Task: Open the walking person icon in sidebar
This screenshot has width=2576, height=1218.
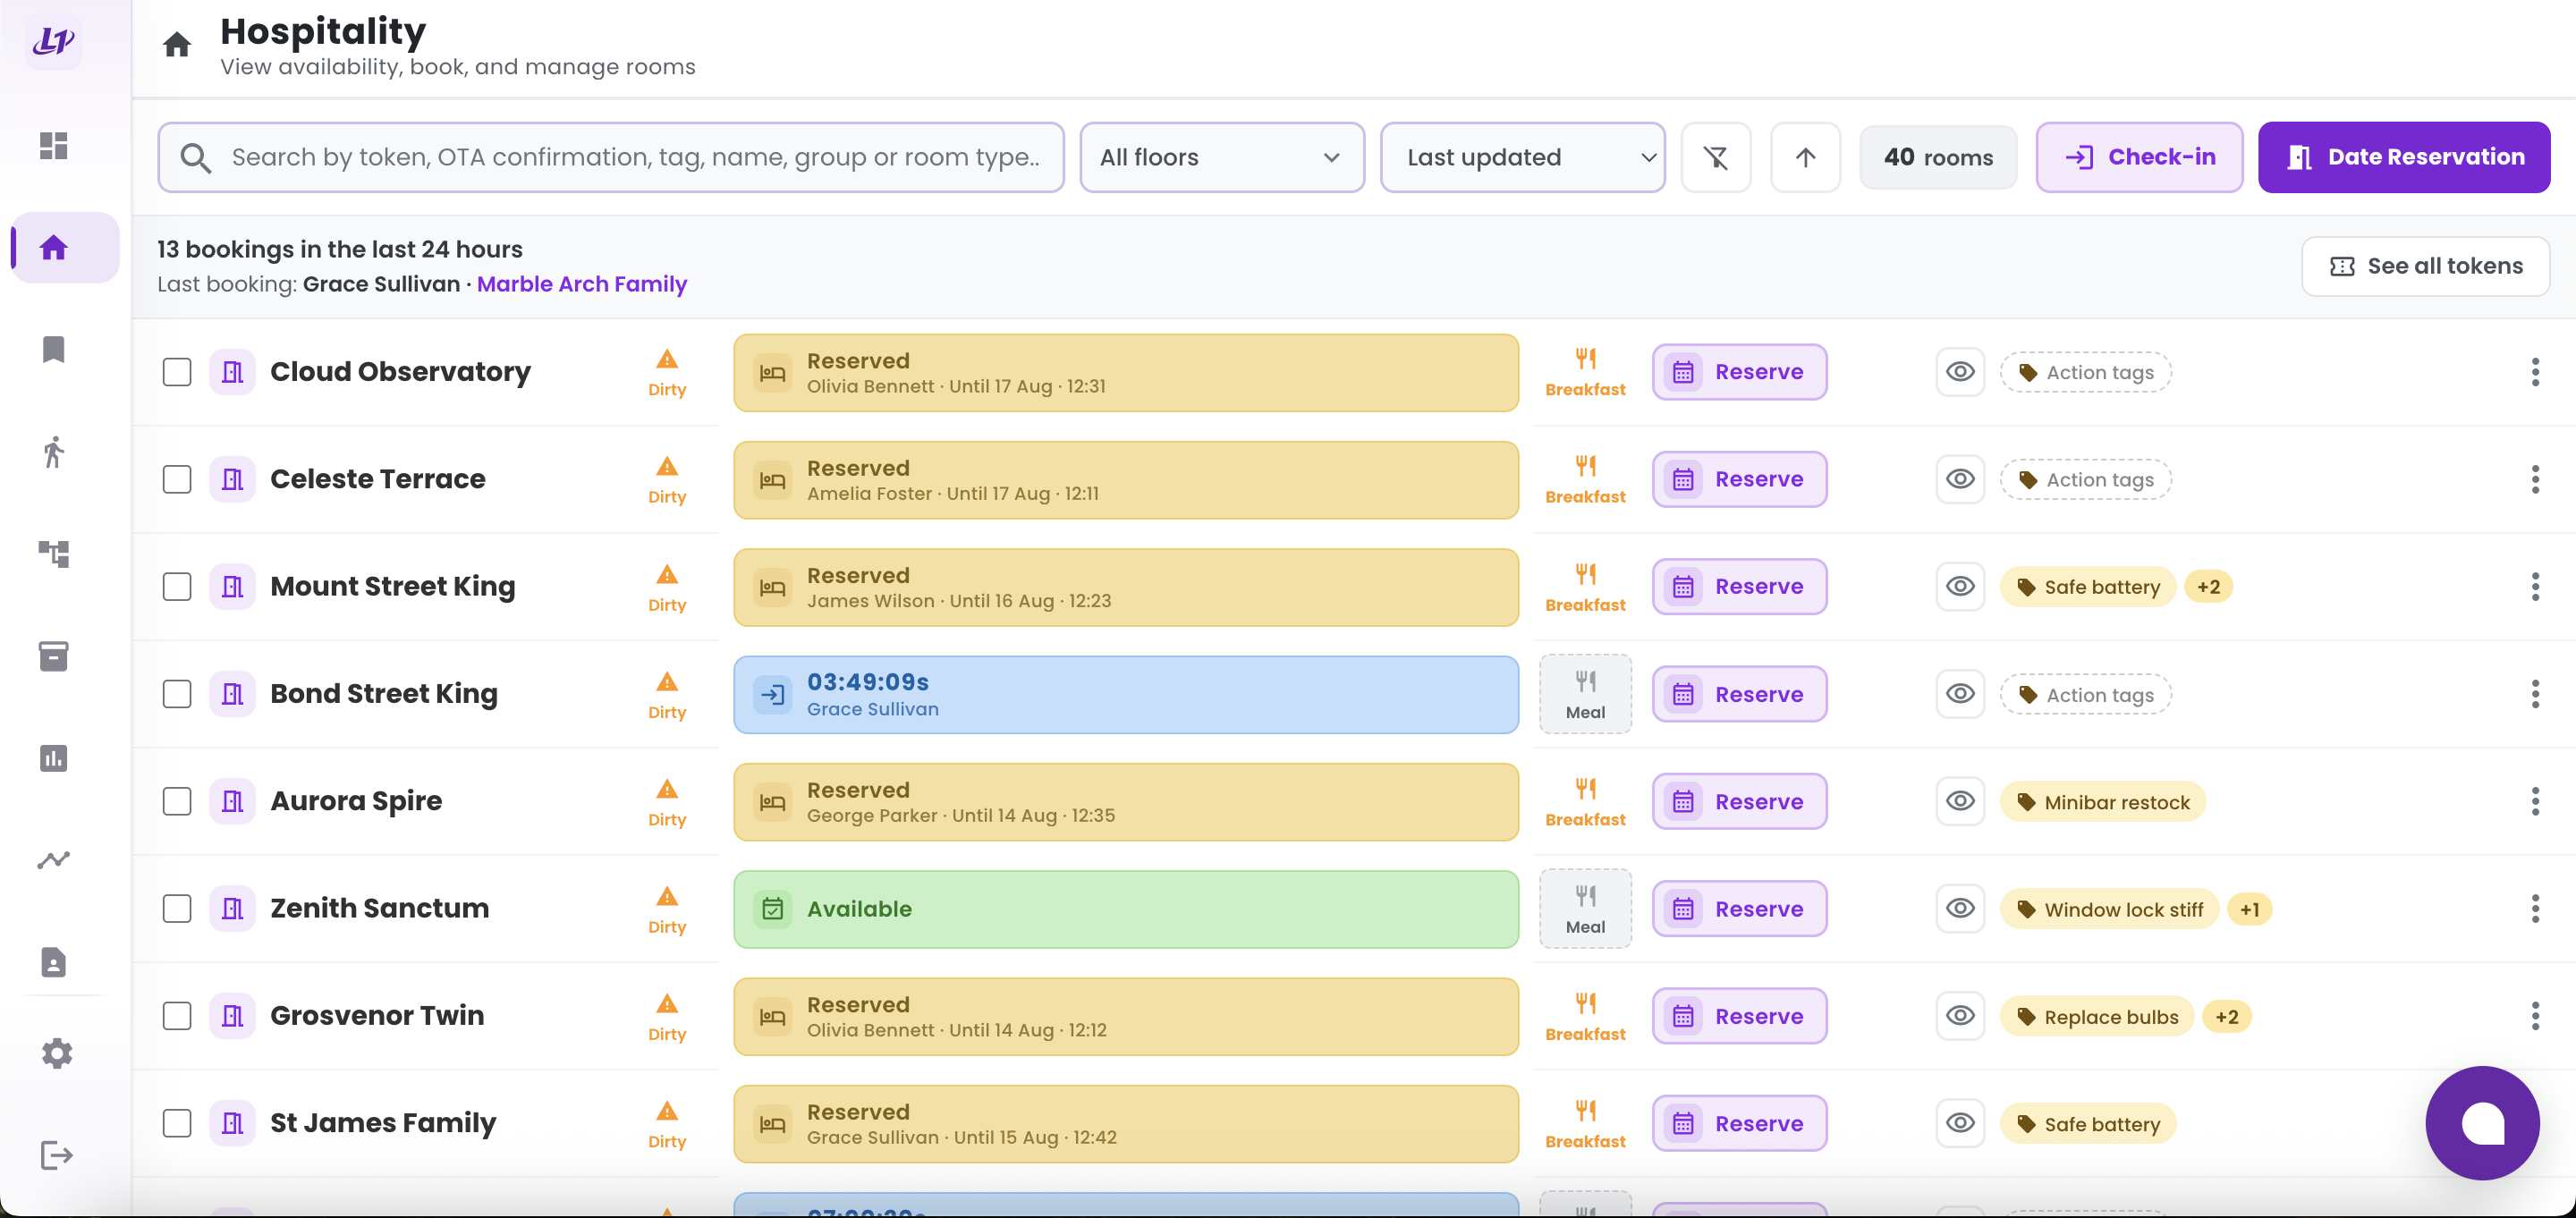Action: 54,452
